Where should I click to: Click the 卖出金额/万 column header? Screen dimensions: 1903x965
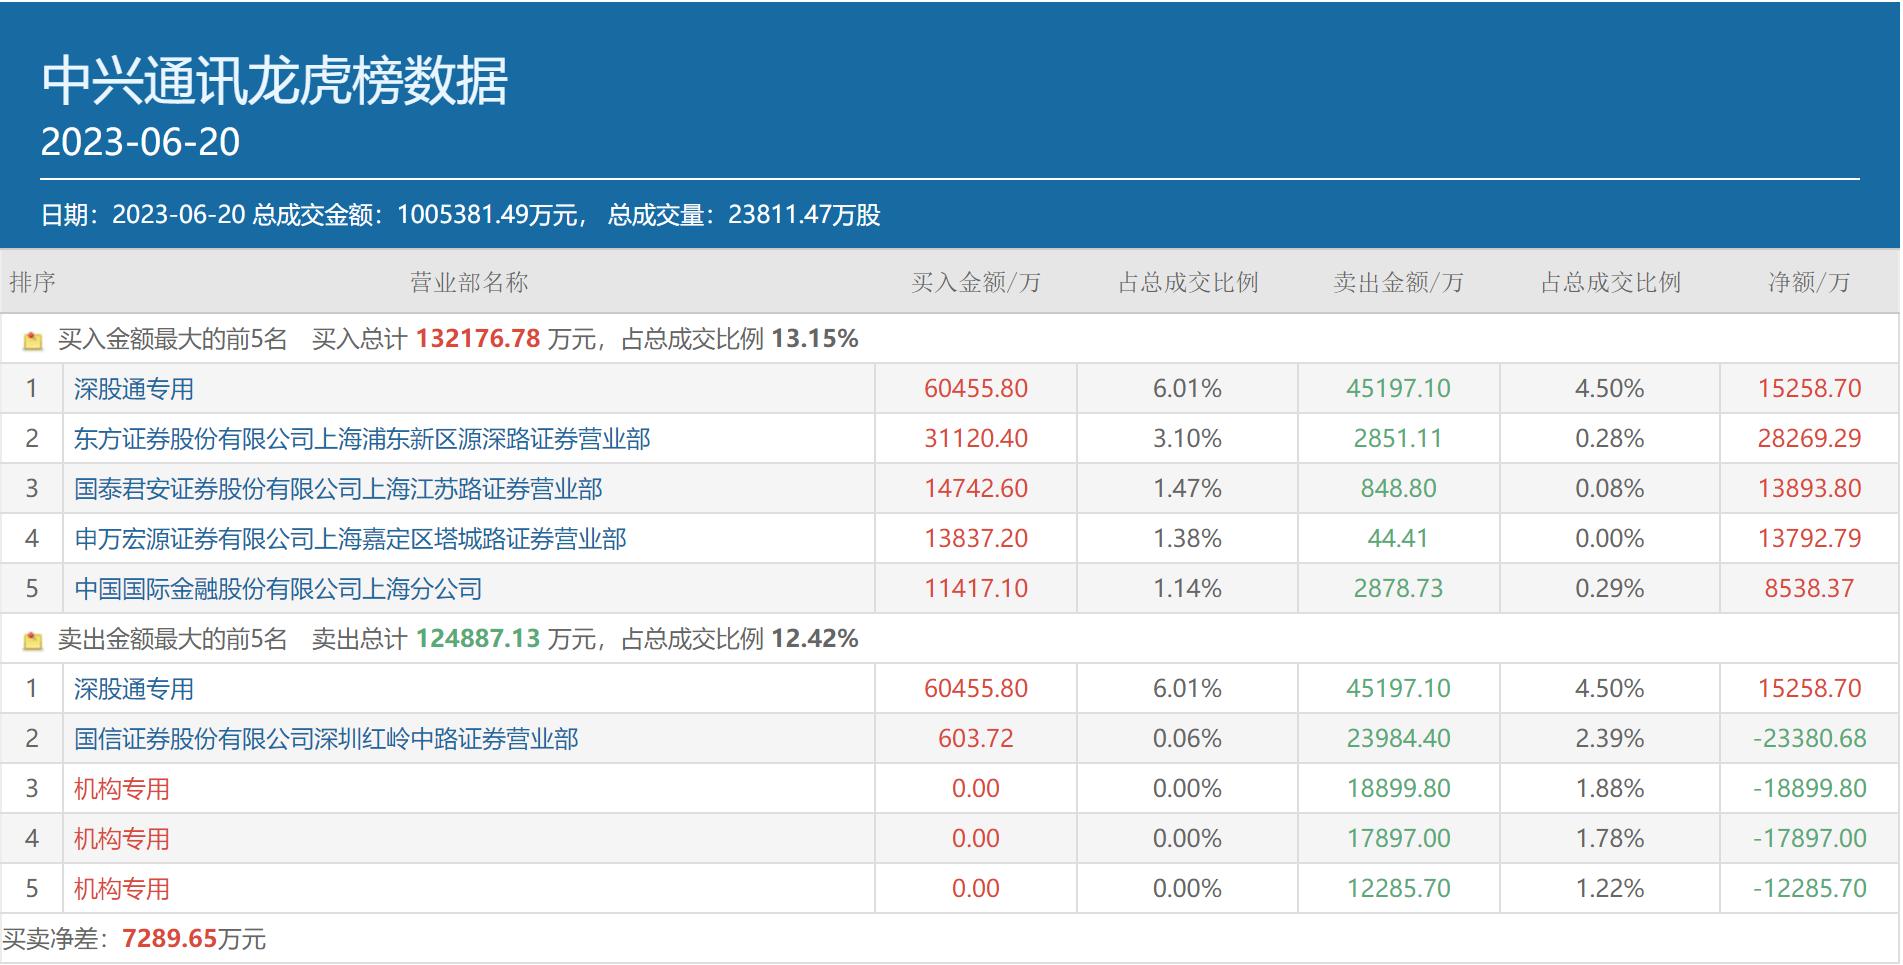(x=1395, y=283)
